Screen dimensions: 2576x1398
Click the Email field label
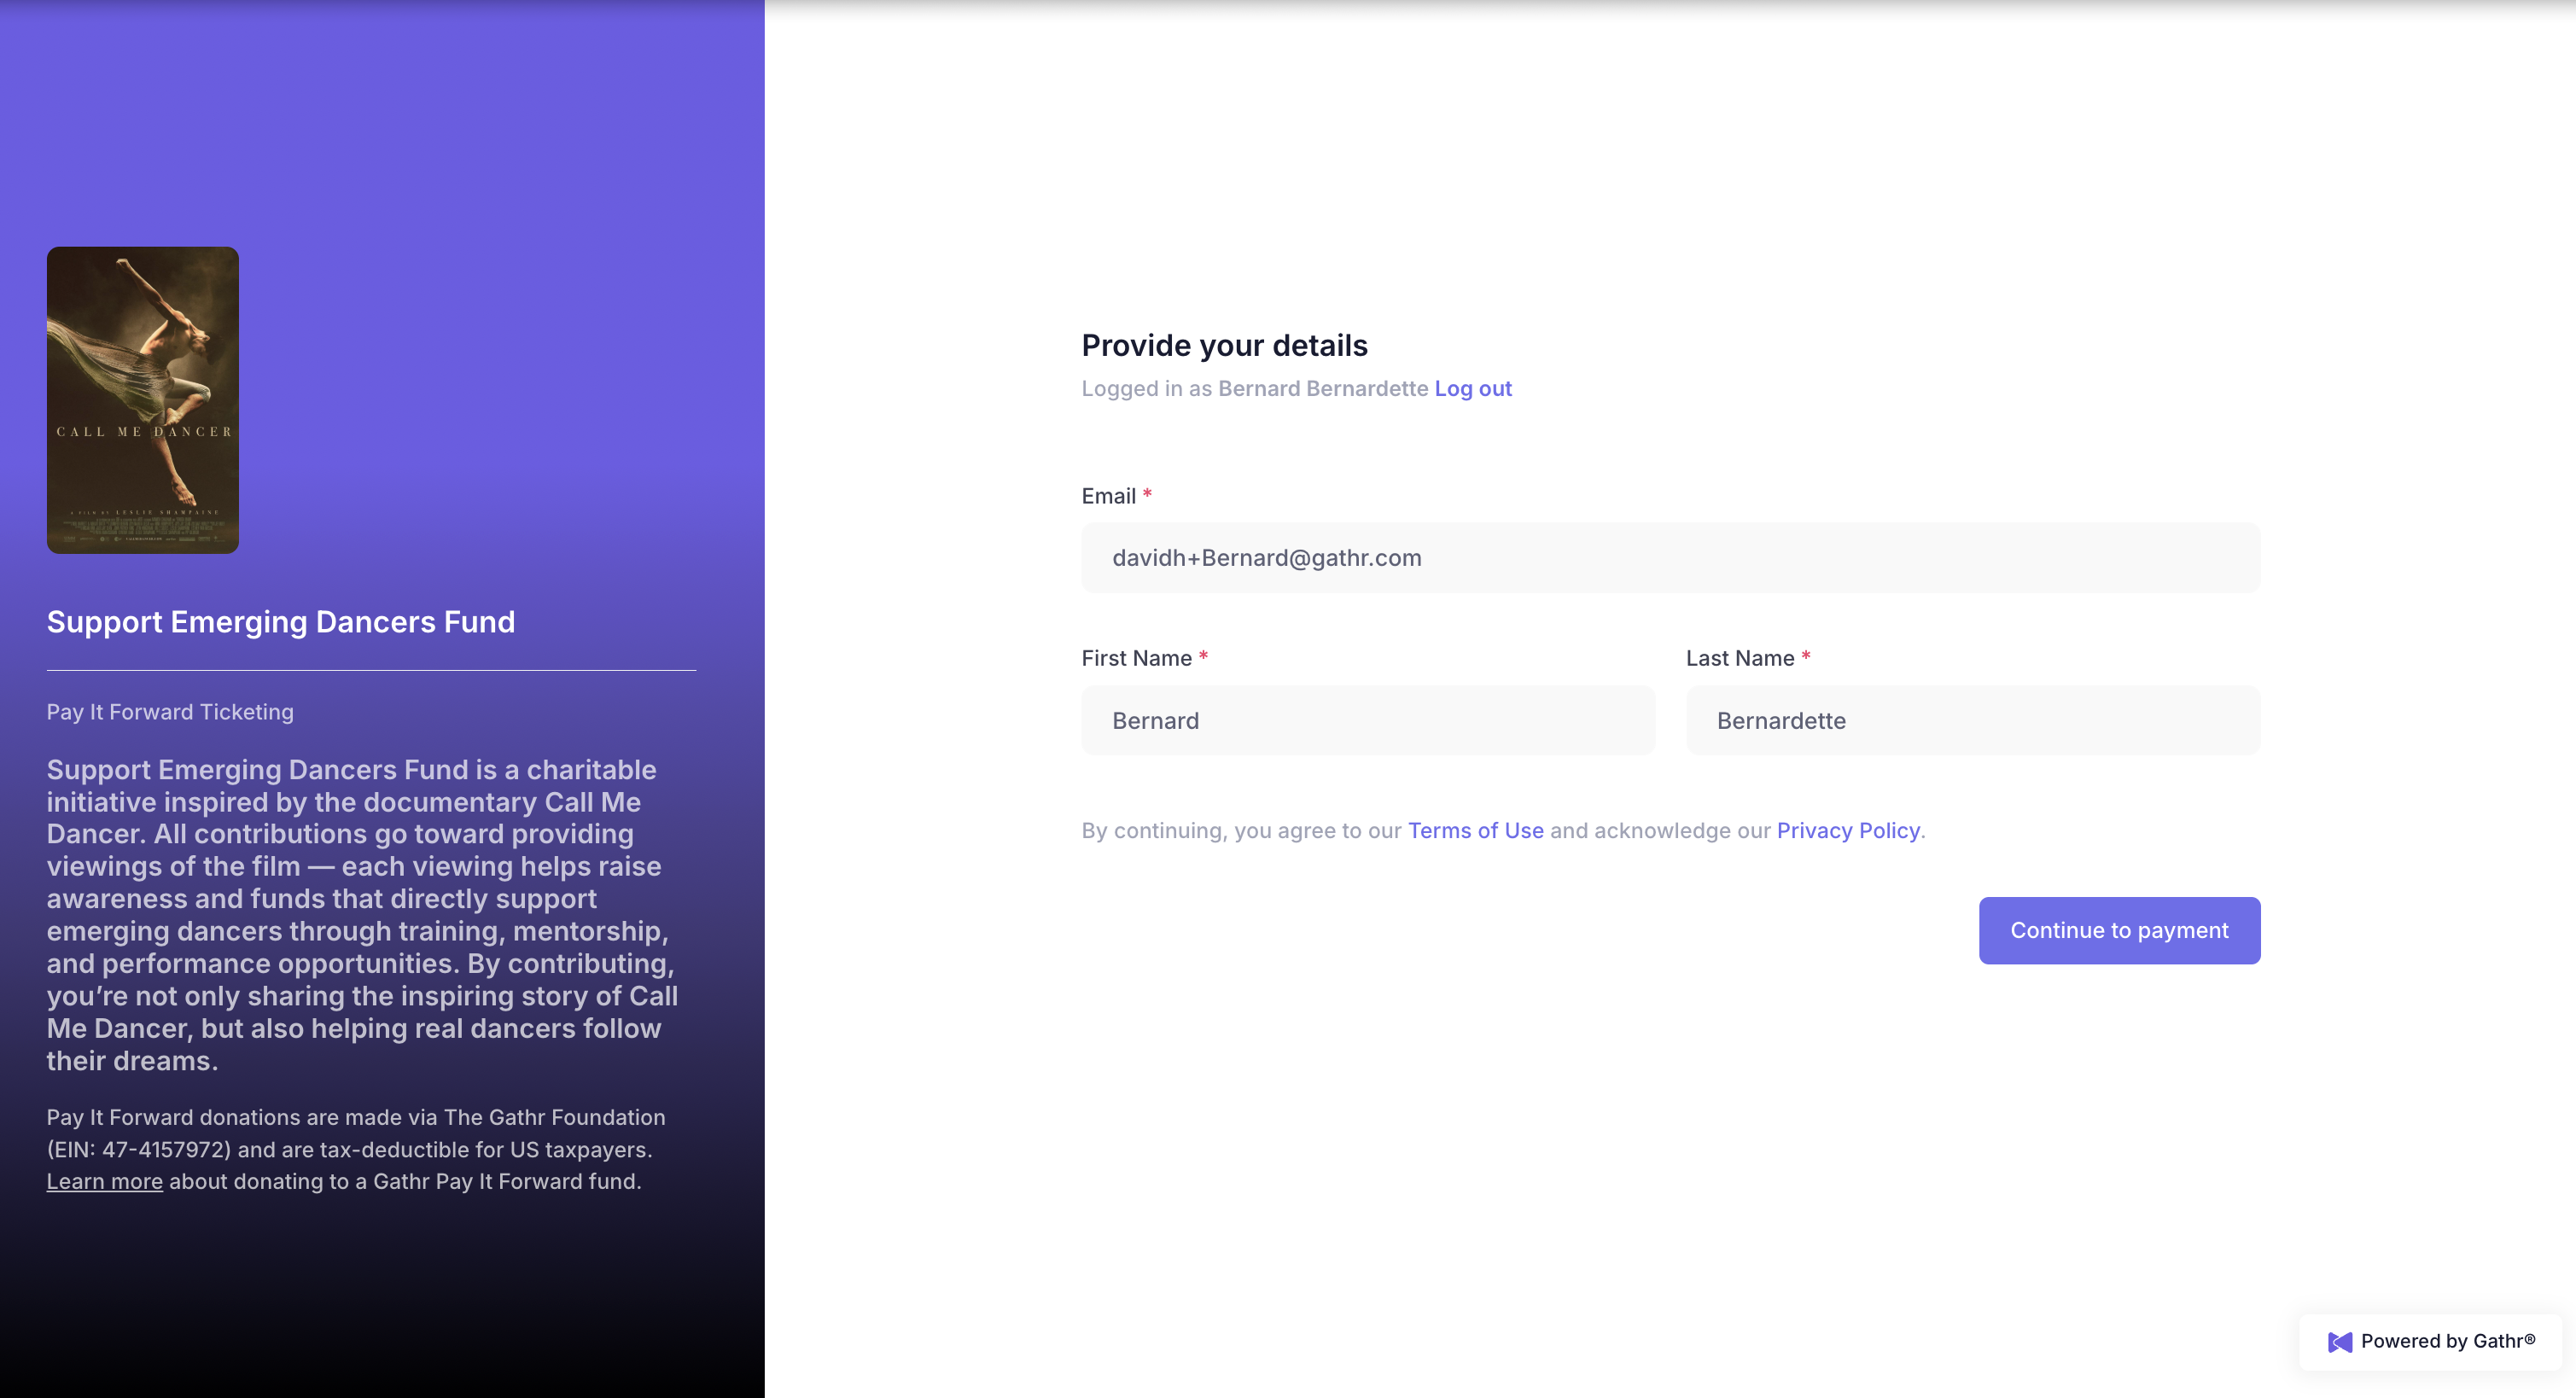pyautogui.click(x=1108, y=496)
